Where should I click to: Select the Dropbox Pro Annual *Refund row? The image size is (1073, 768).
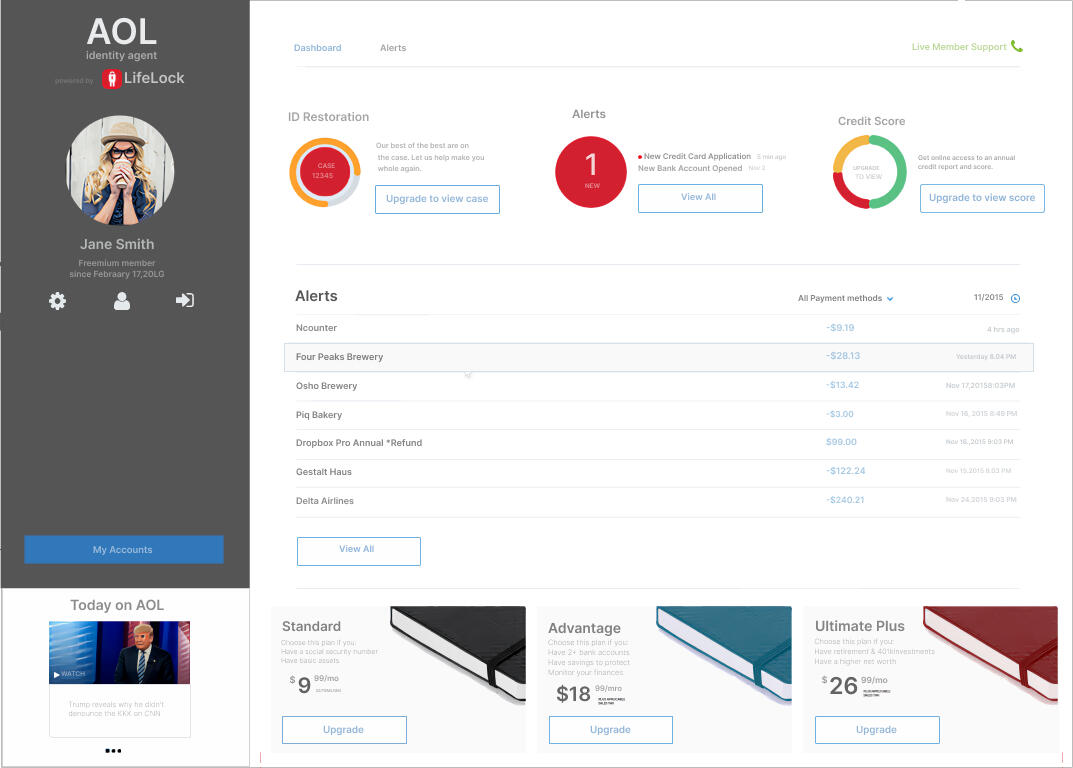[658, 444]
